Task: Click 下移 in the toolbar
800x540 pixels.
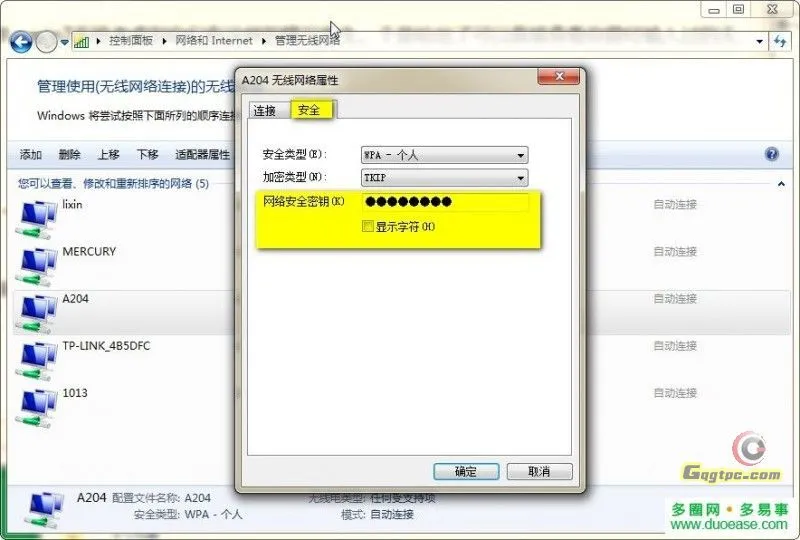Action: click(147, 154)
